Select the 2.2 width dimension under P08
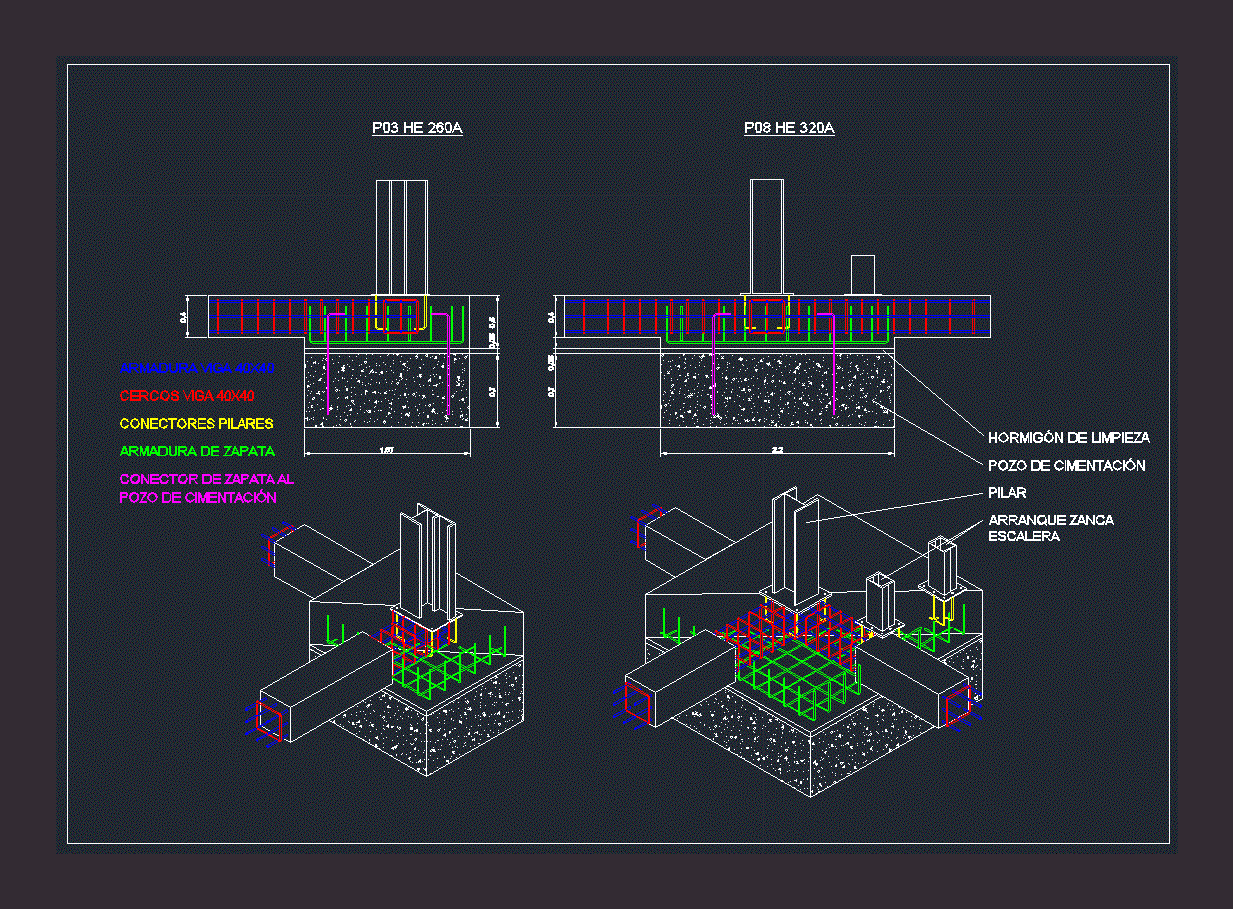This screenshot has width=1233, height=909. [777, 451]
